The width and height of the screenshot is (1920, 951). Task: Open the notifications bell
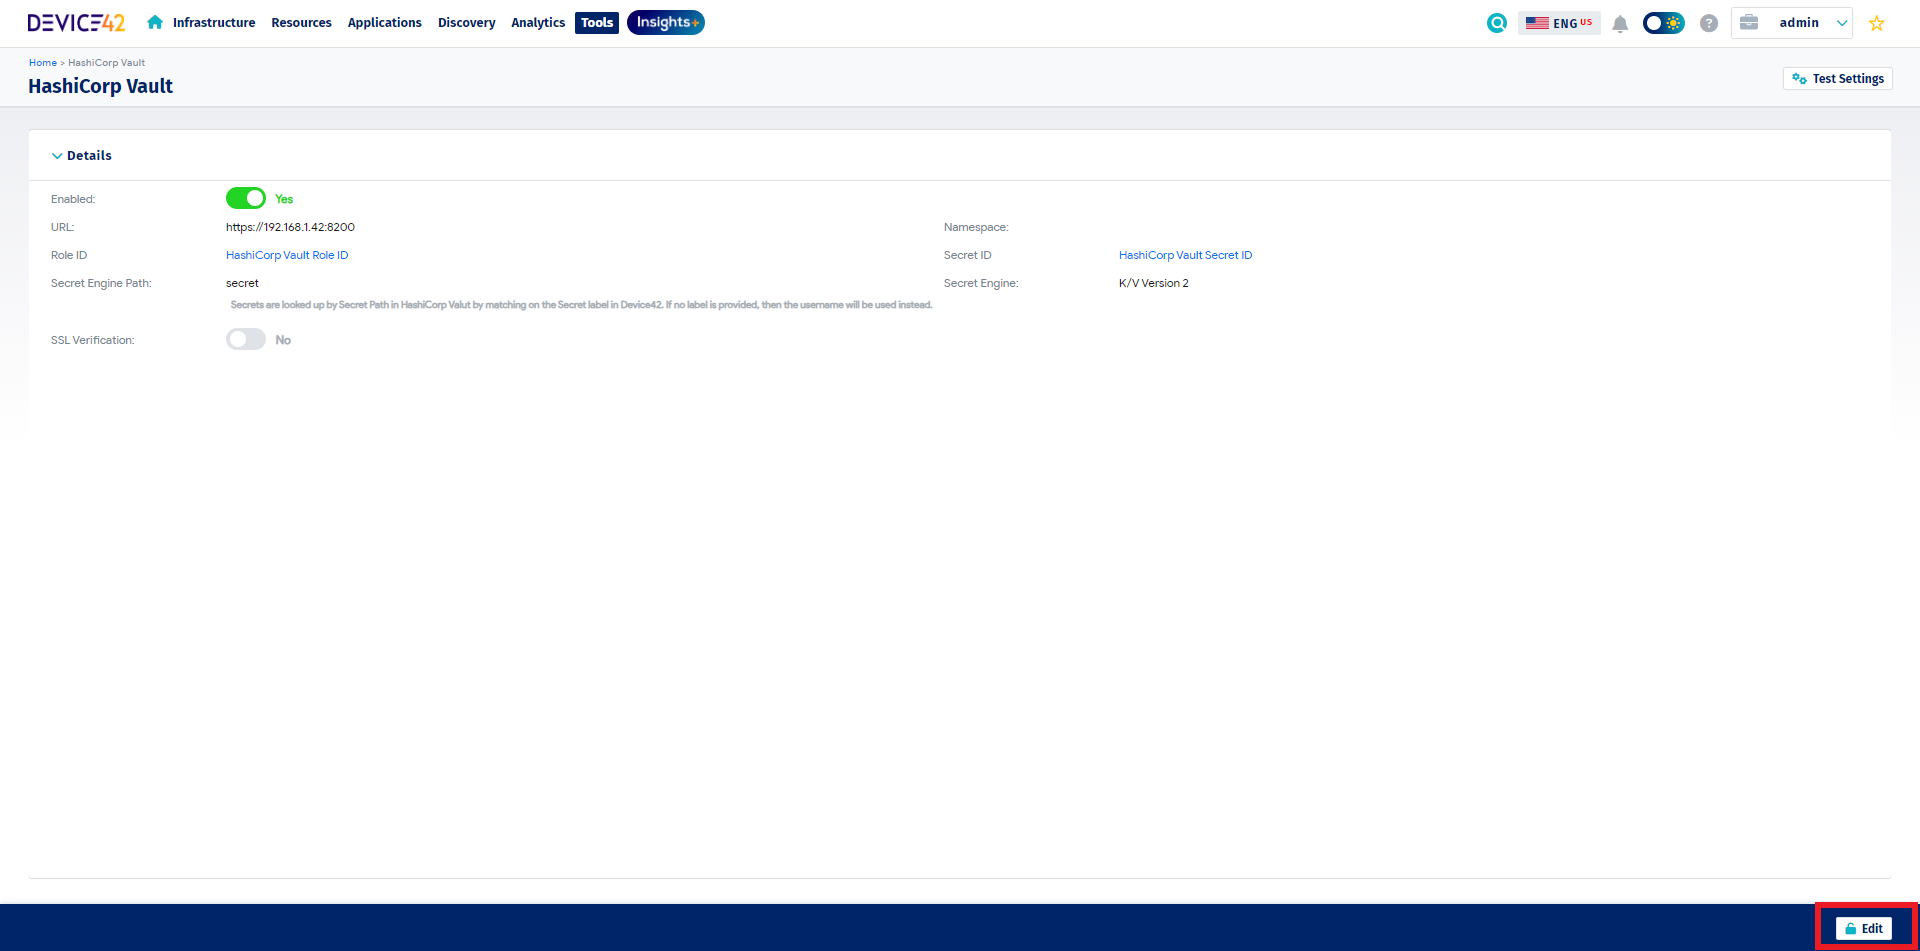coord(1620,24)
